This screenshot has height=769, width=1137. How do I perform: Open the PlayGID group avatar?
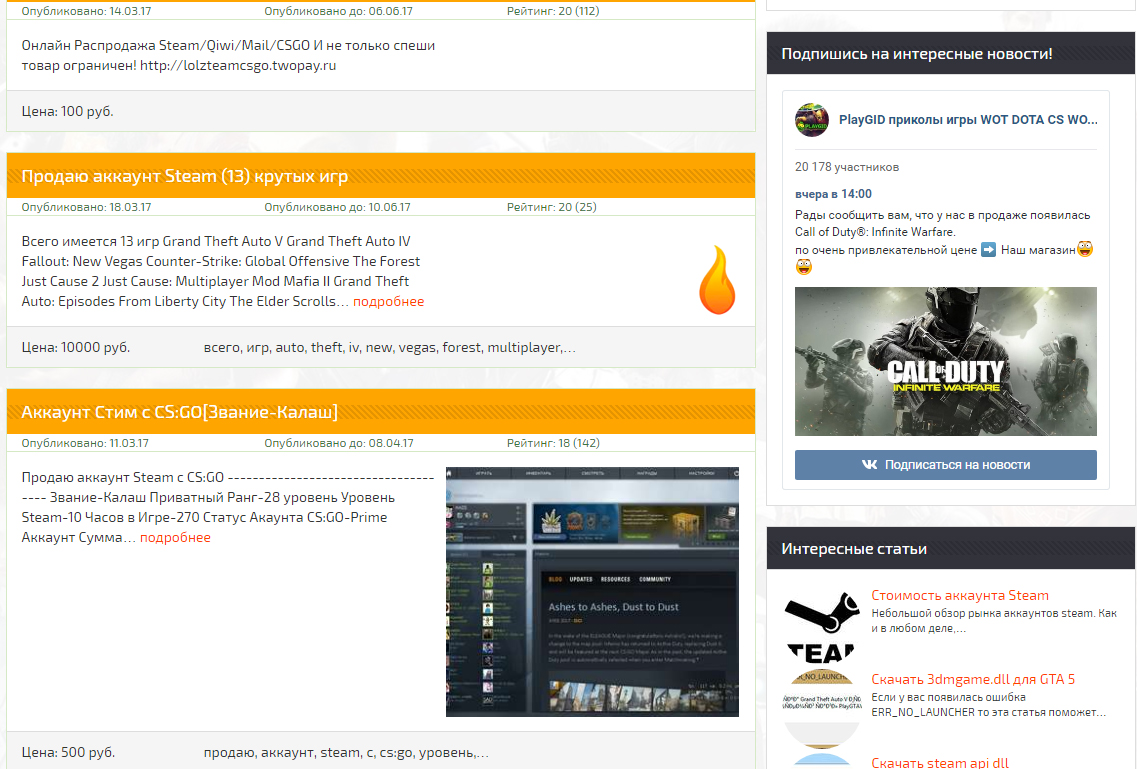click(812, 120)
